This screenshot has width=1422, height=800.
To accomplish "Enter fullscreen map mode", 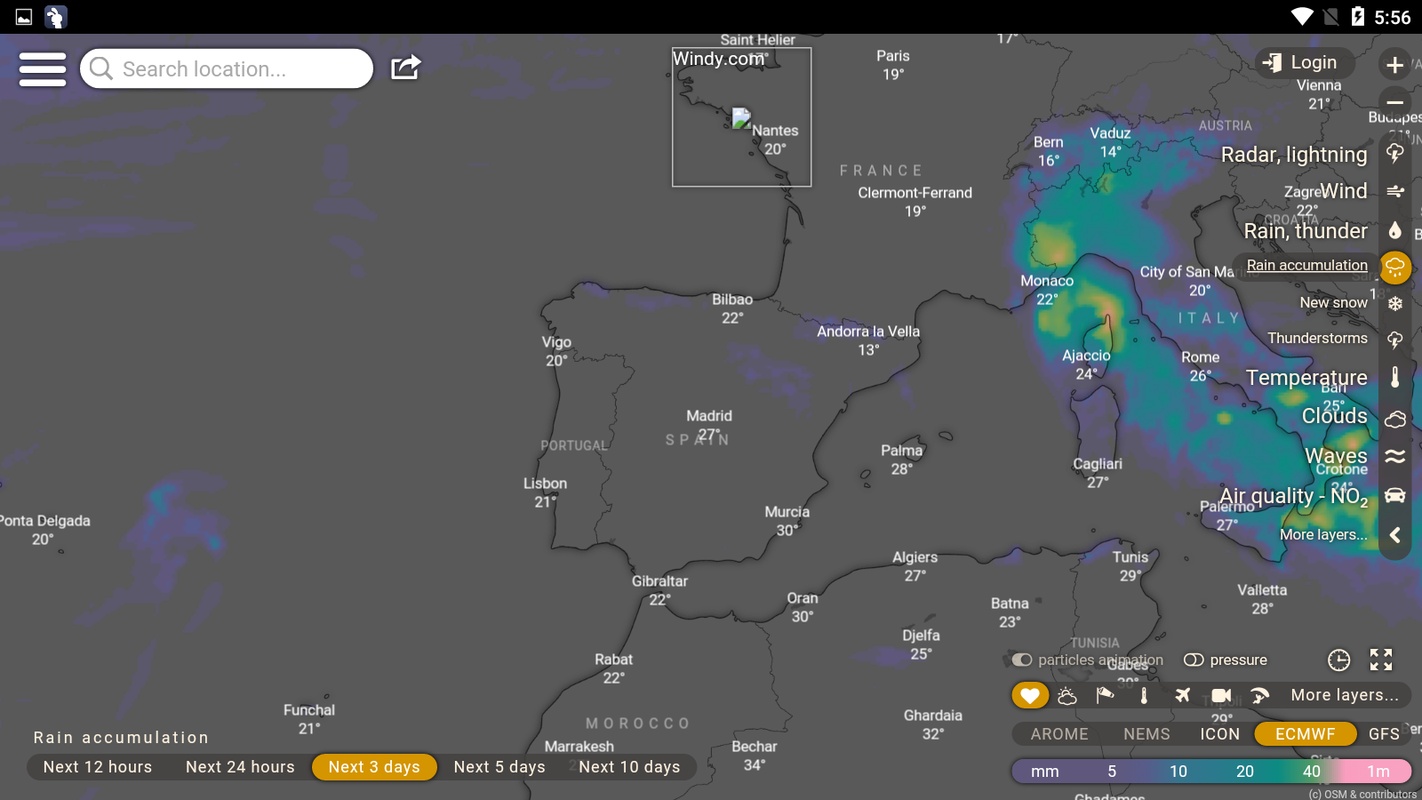I will [1381, 659].
